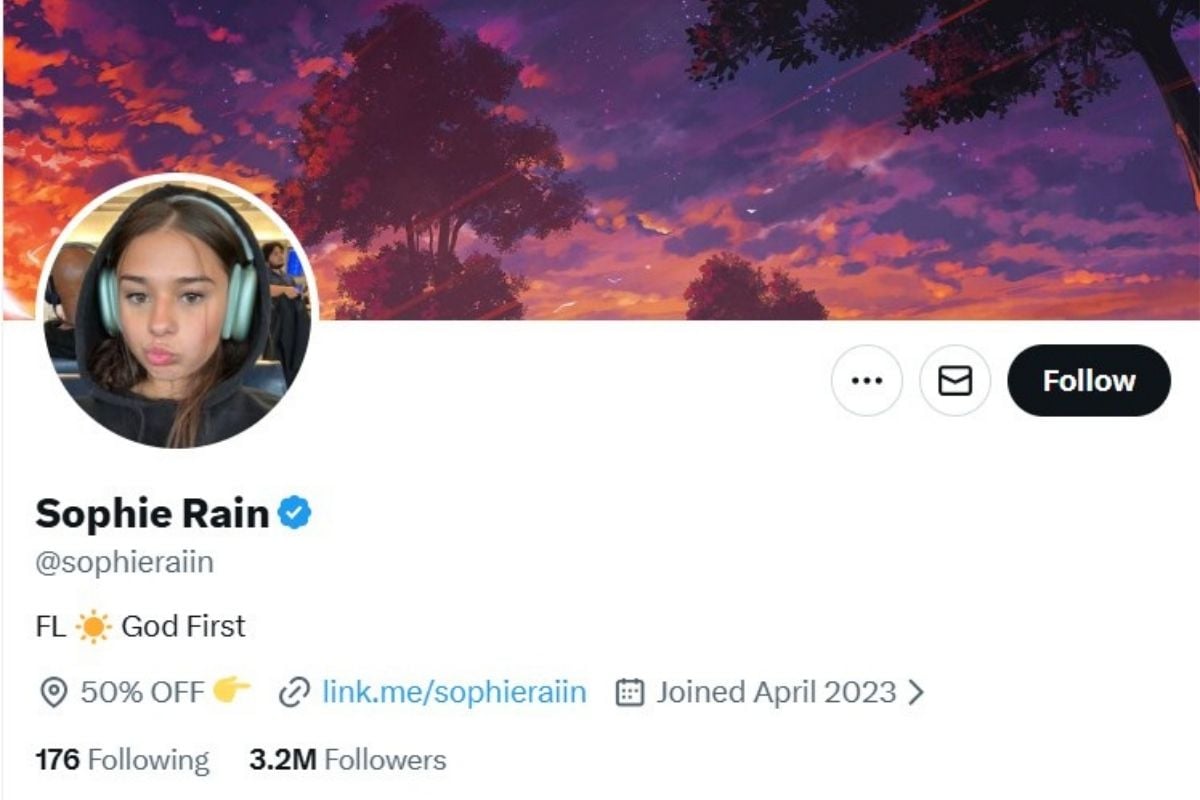Screen dimensions: 1200x800
Task: Click the God First bio text
Action: 183,627
